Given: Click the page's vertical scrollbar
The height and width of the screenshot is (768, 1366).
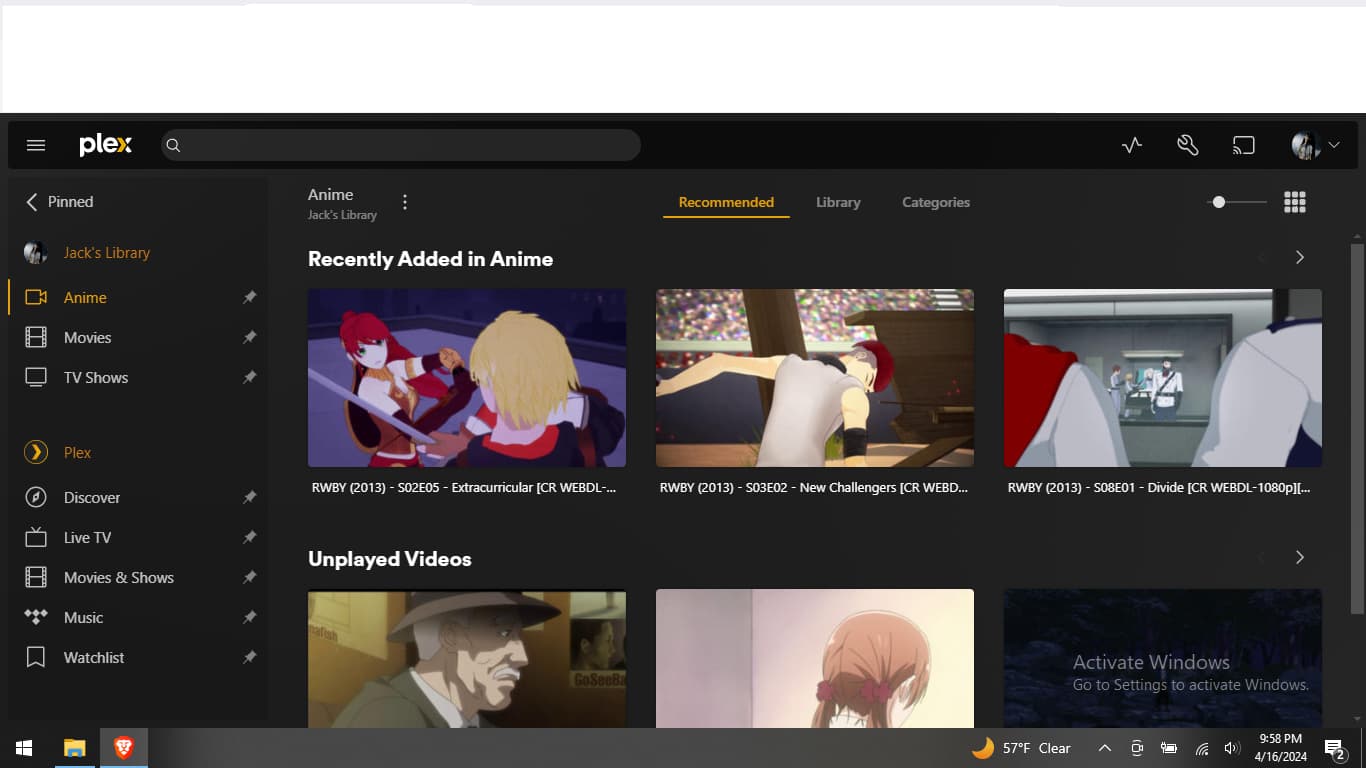Looking at the screenshot, I should click(1357, 430).
